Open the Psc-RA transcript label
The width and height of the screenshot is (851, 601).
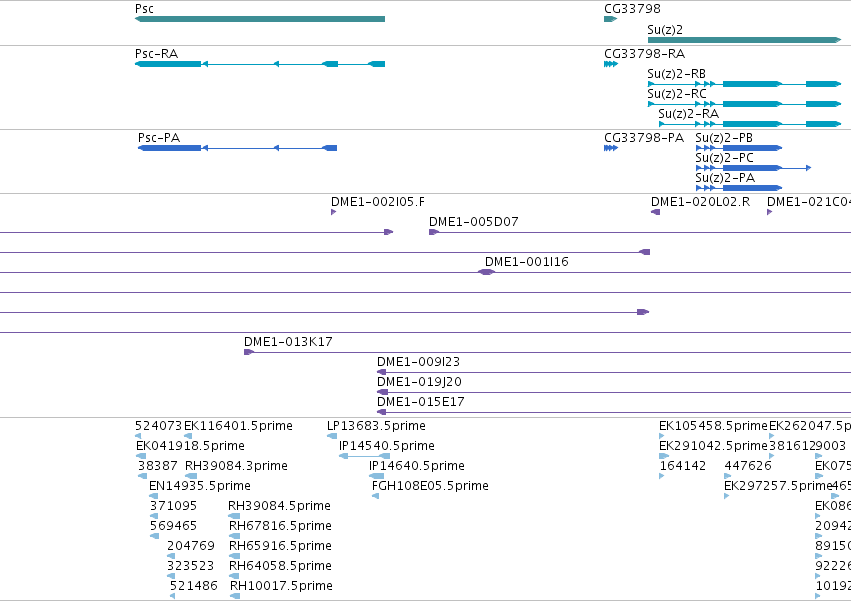[156, 54]
